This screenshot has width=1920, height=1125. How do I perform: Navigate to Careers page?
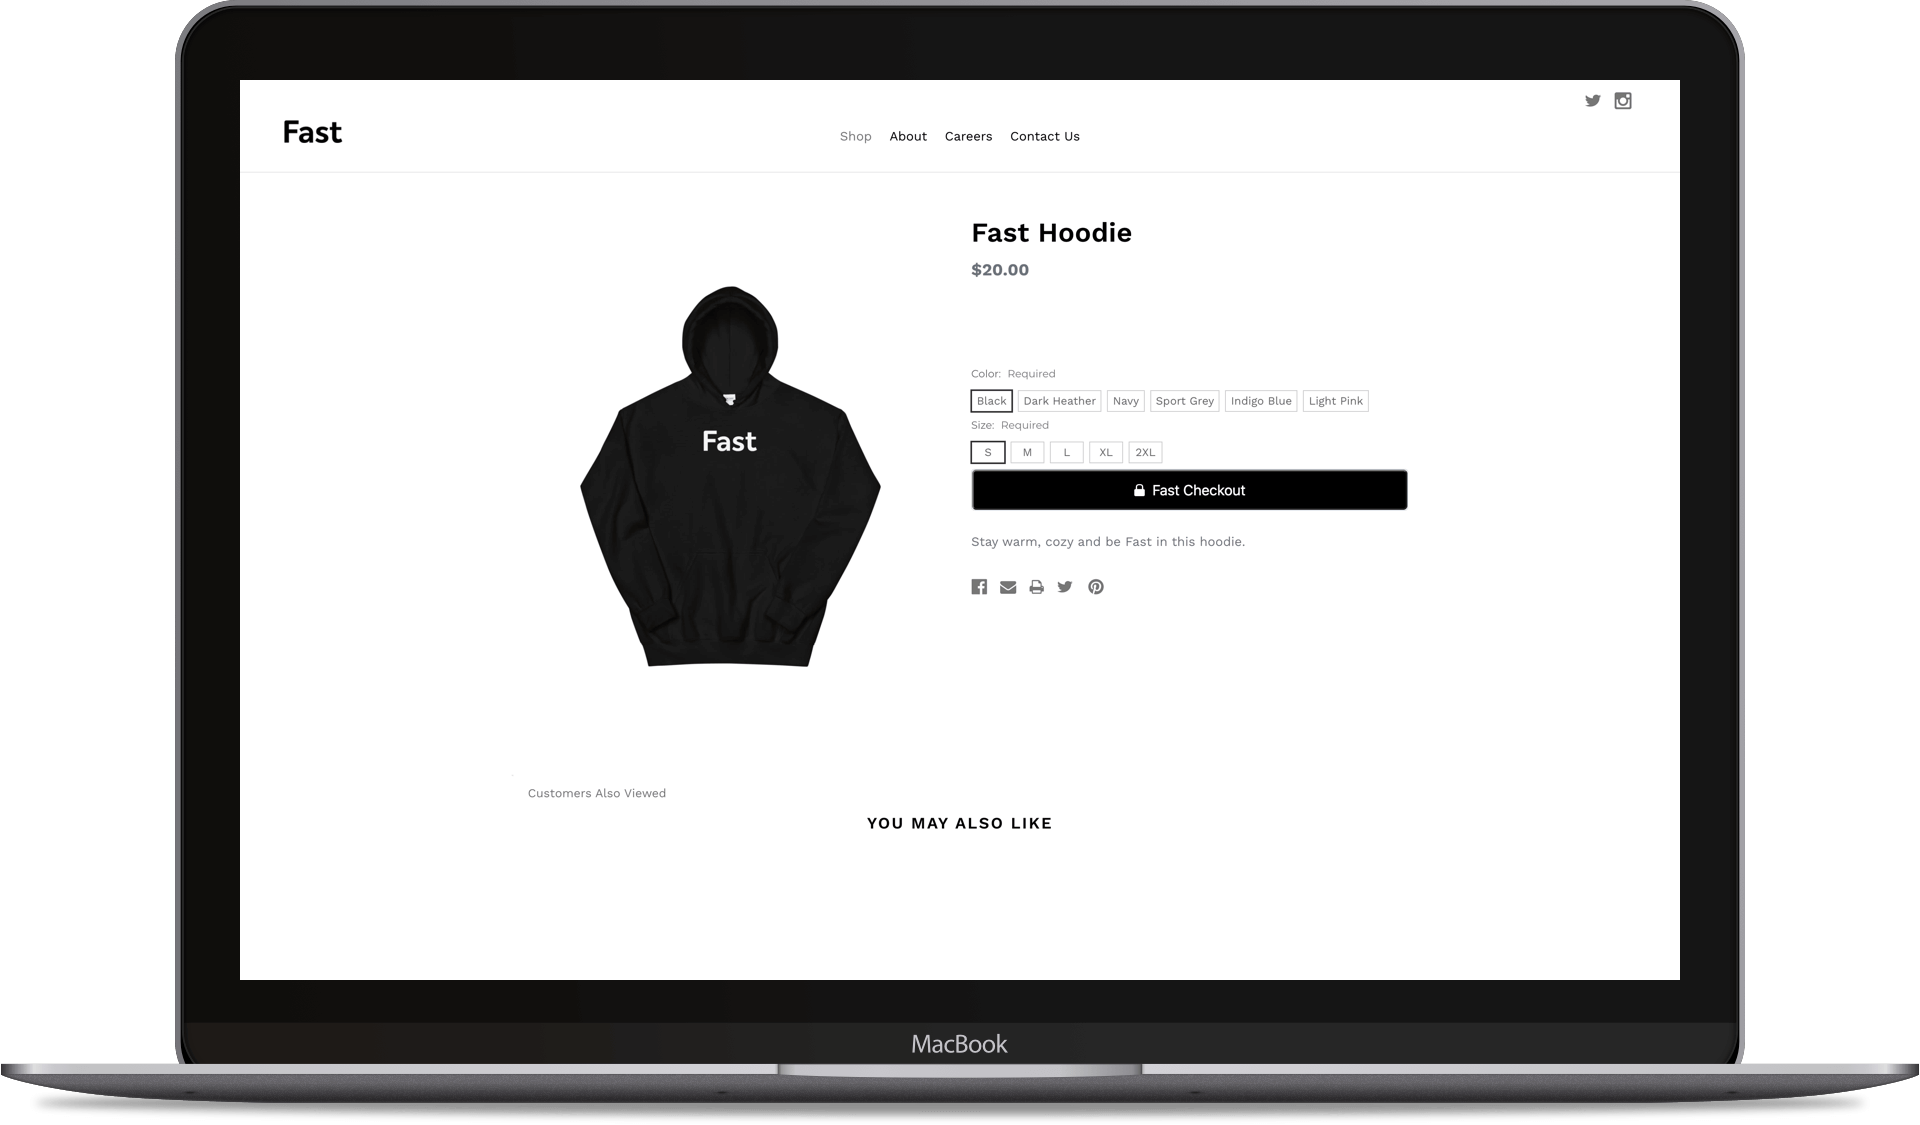[x=968, y=135]
